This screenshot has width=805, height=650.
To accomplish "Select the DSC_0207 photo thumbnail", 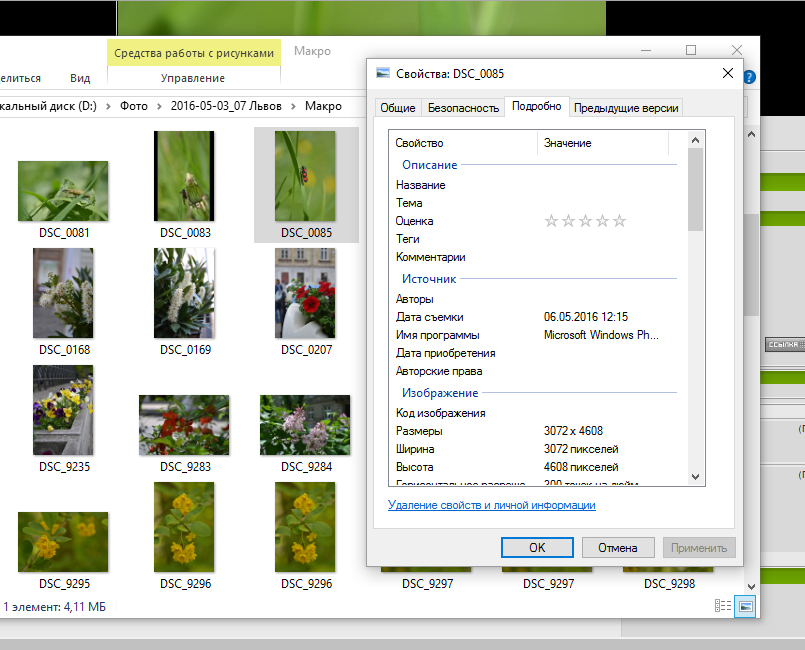I will [x=305, y=294].
